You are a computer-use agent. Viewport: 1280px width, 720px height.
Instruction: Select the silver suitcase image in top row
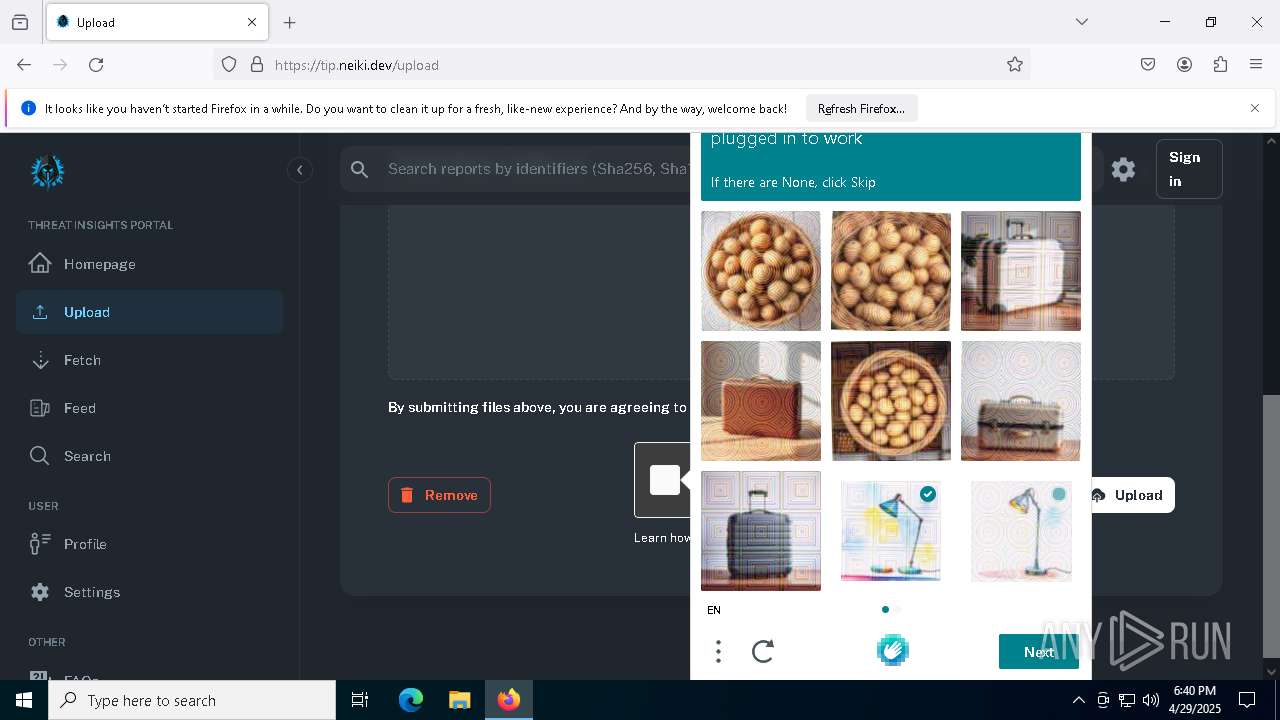[x=1021, y=271]
